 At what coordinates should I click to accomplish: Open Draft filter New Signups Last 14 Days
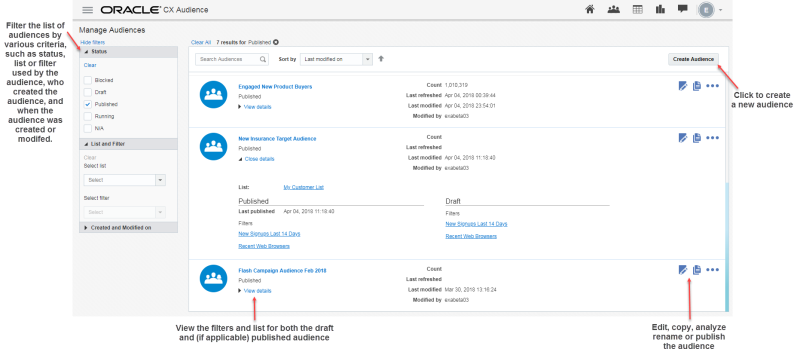[476, 224]
